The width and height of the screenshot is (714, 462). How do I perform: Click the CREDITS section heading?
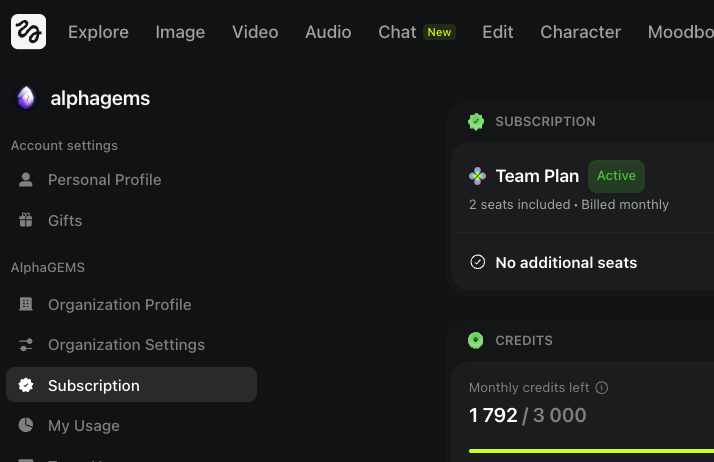[524, 340]
